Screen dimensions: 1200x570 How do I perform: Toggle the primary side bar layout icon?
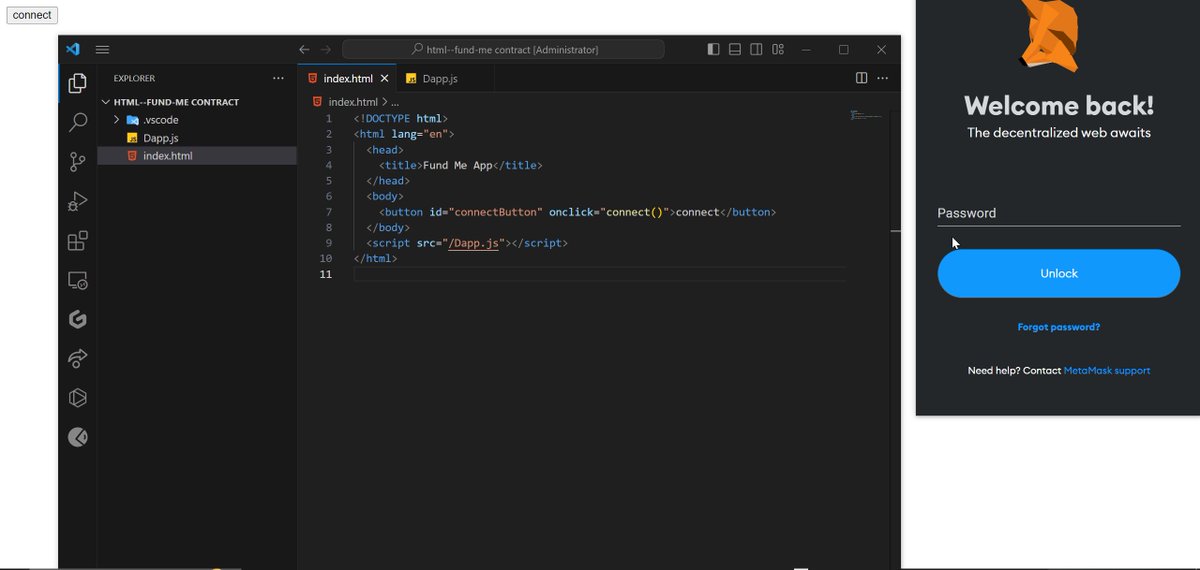coord(713,49)
